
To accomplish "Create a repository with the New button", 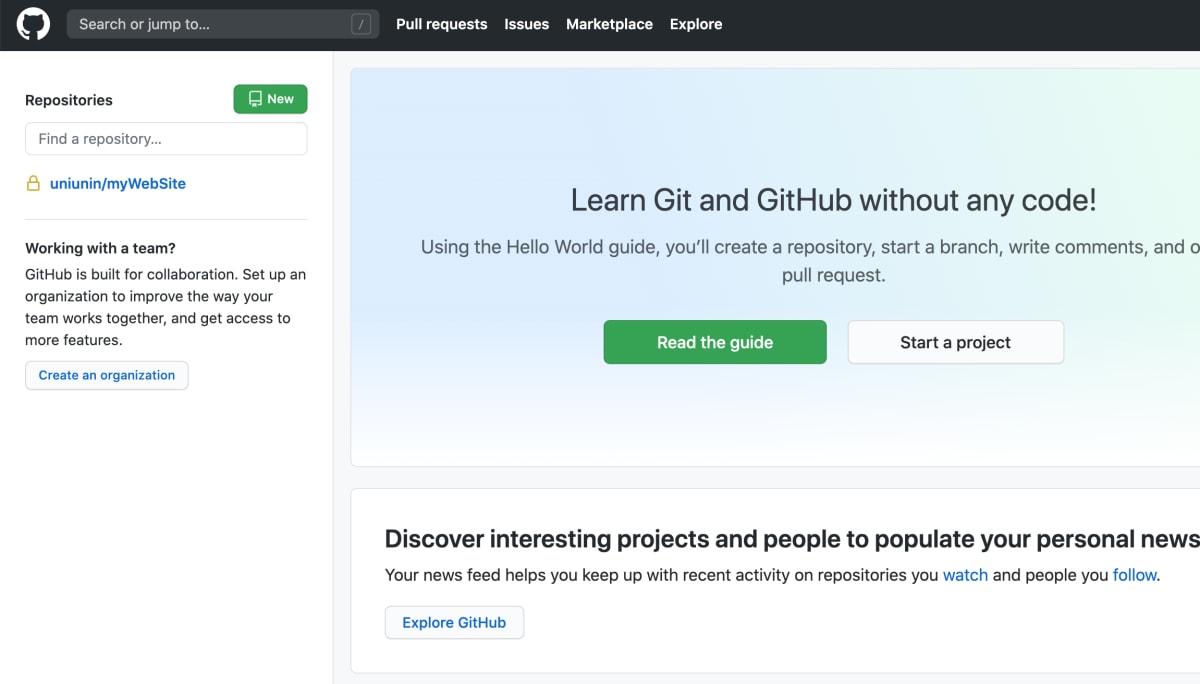I will (x=270, y=99).
